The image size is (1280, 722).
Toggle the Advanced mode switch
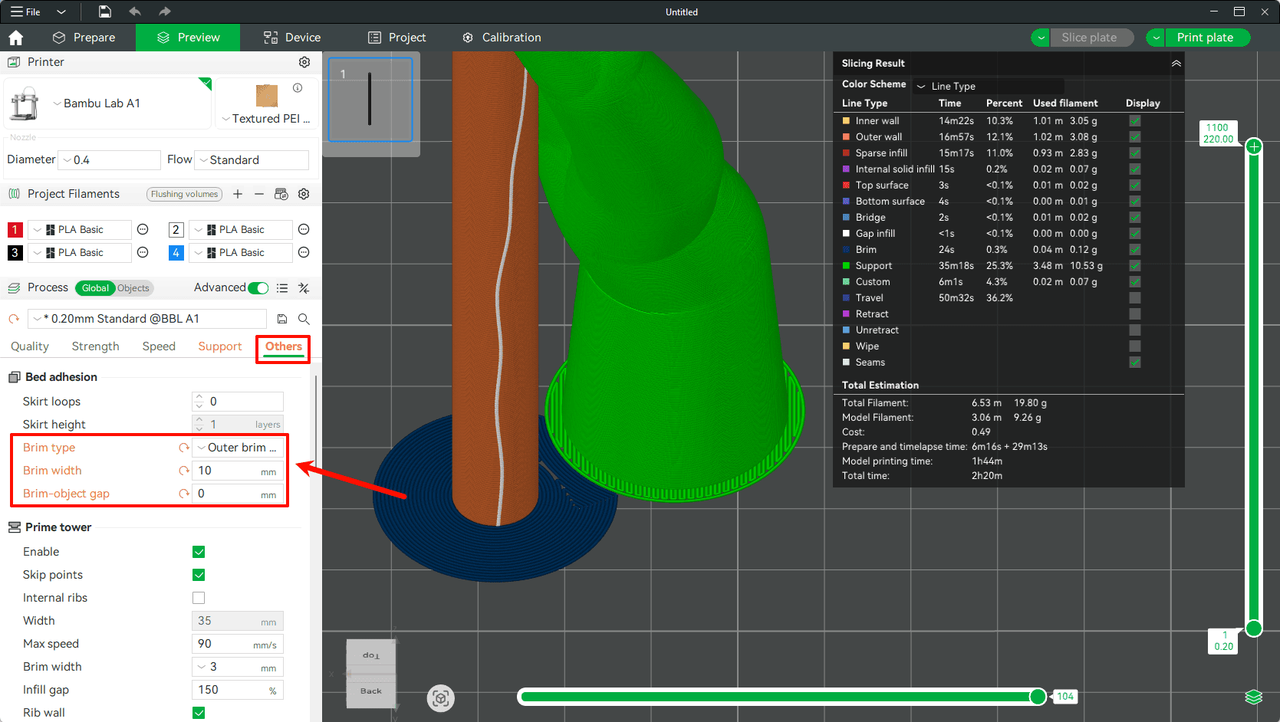(258, 288)
